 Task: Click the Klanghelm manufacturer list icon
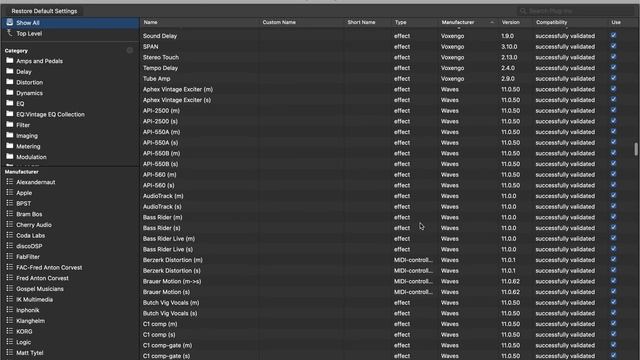point(10,320)
